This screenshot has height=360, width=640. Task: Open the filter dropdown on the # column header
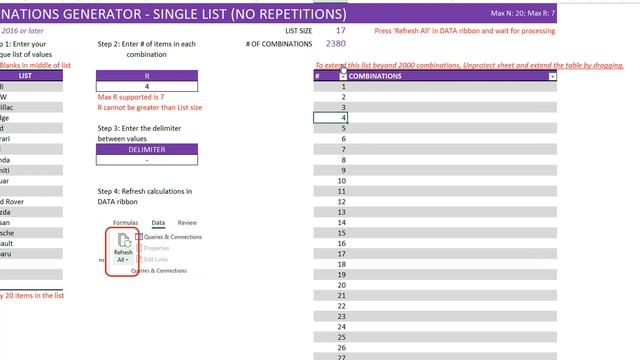click(343, 76)
